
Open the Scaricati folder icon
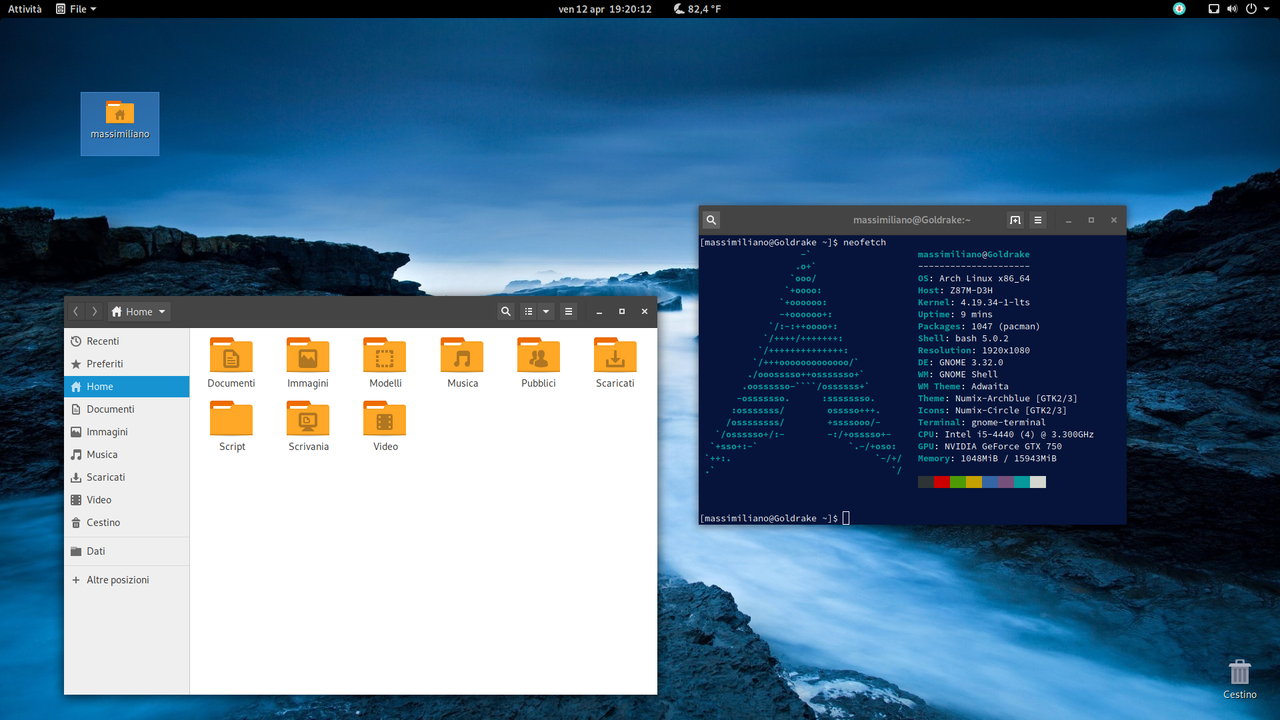click(x=615, y=355)
